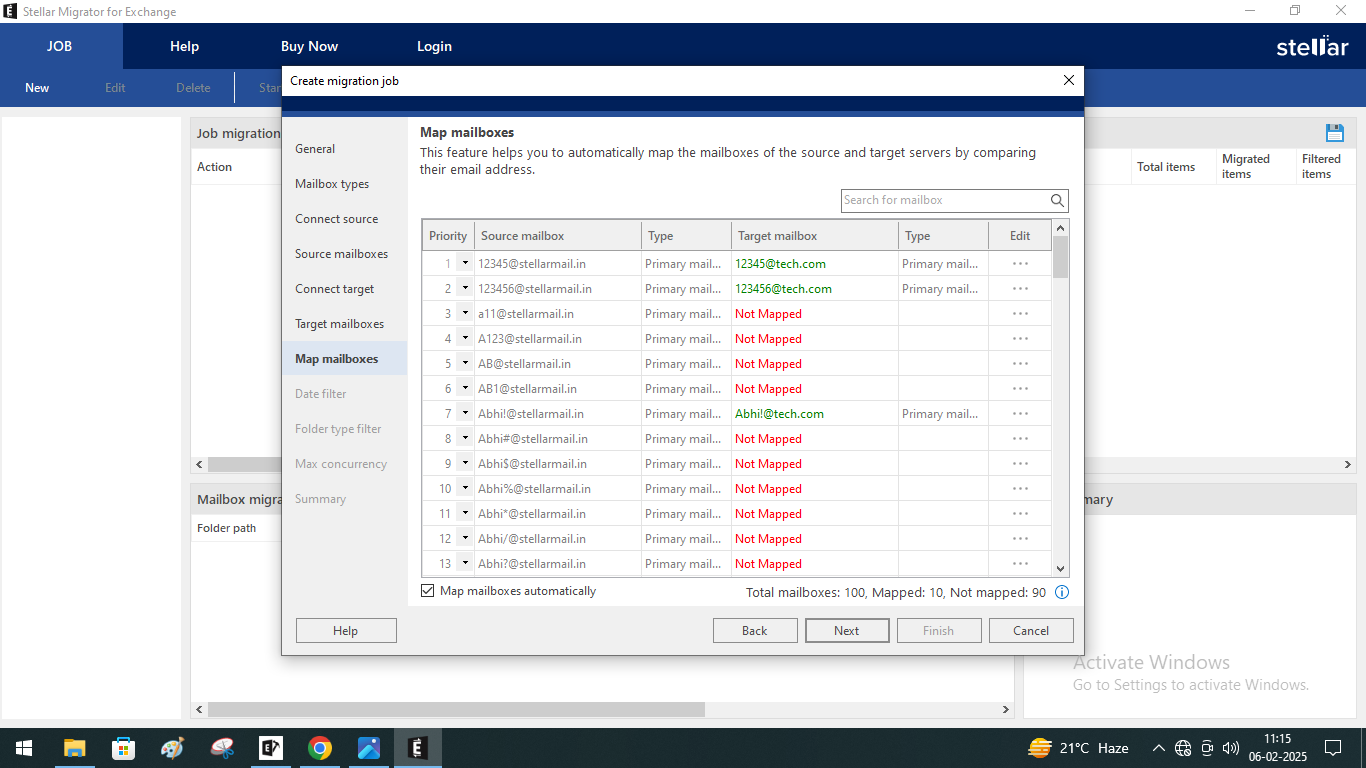Click mapped target 12345@tech.com
The height and width of the screenshot is (768, 1366).
[780, 264]
